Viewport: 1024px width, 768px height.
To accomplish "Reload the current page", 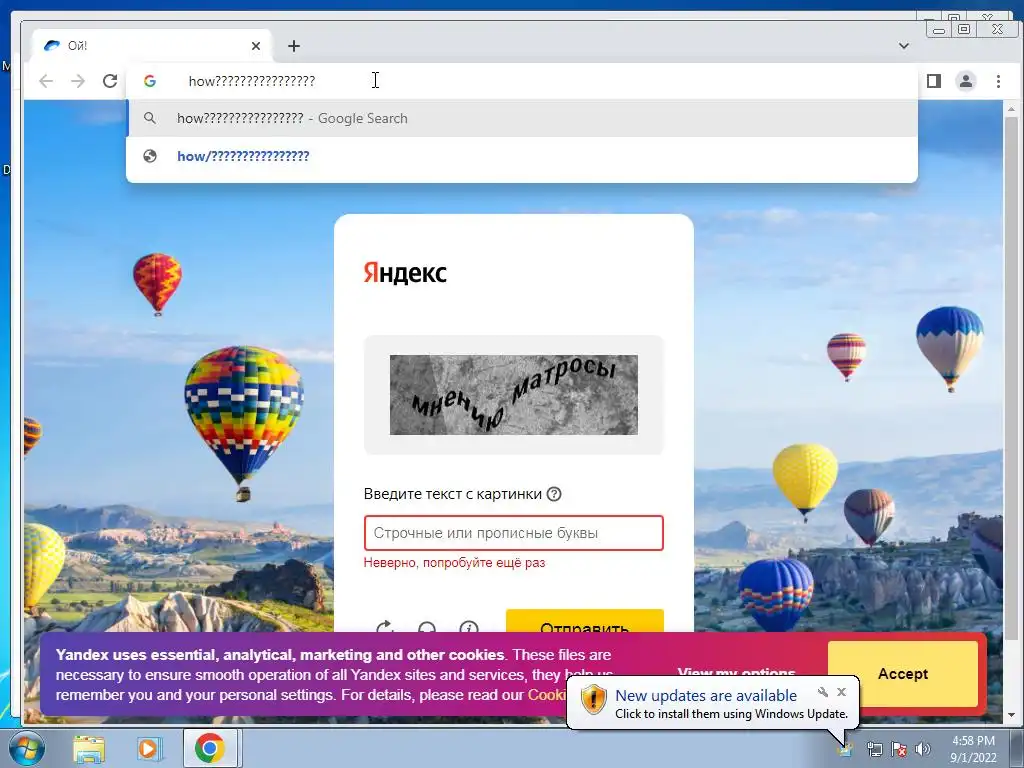I will pyautogui.click(x=110, y=81).
